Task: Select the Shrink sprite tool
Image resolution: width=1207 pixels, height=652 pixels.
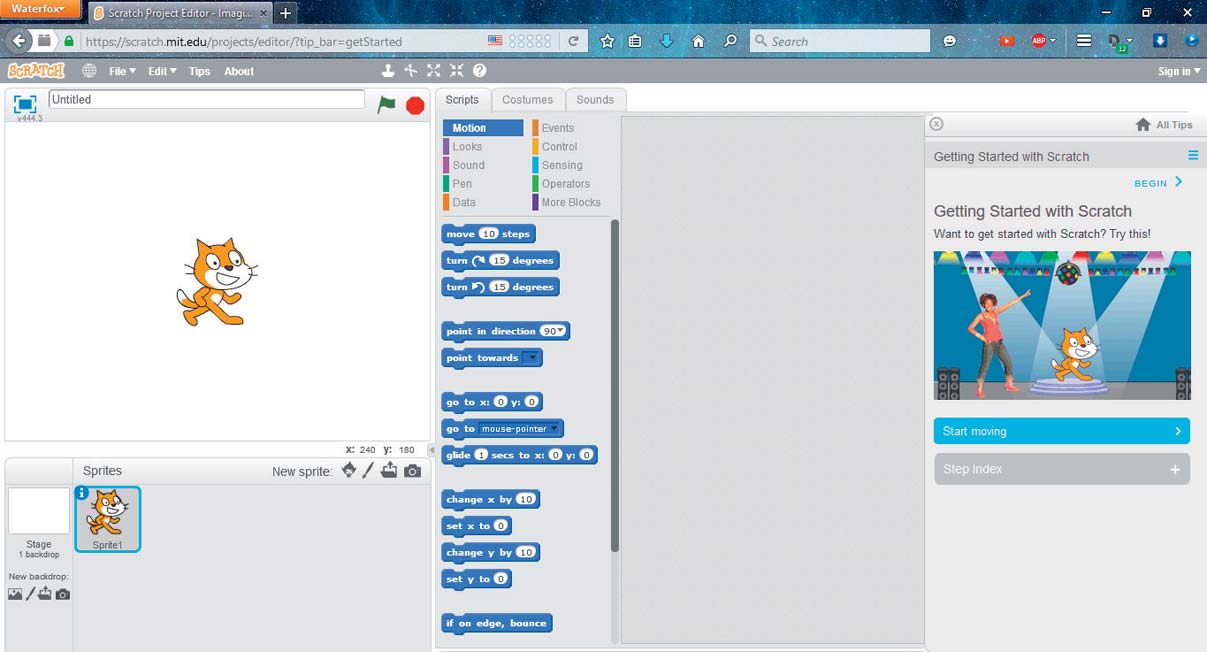Action: (456, 71)
